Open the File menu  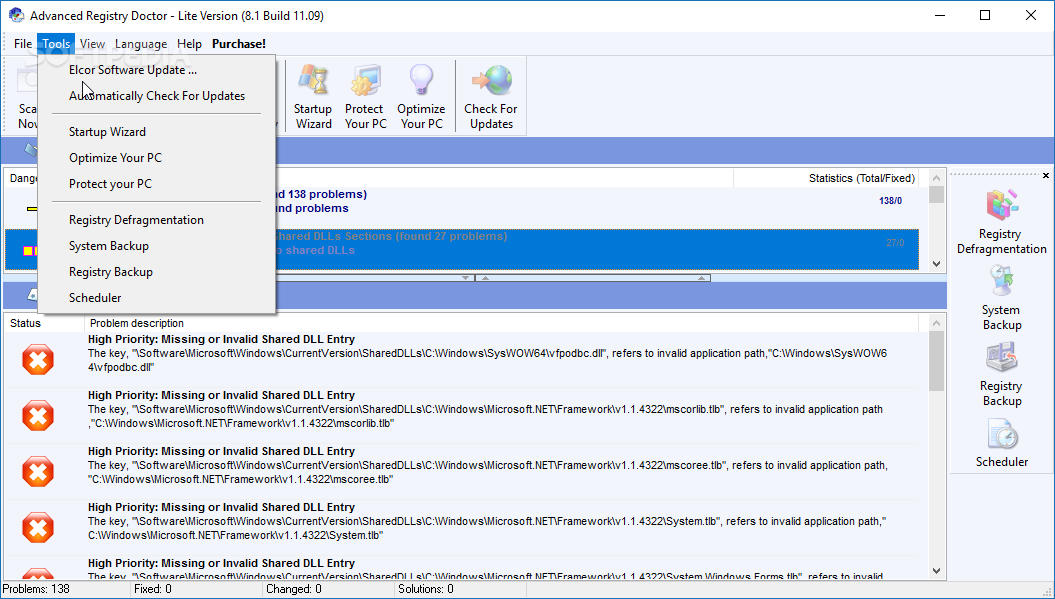(x=23, y=44)
